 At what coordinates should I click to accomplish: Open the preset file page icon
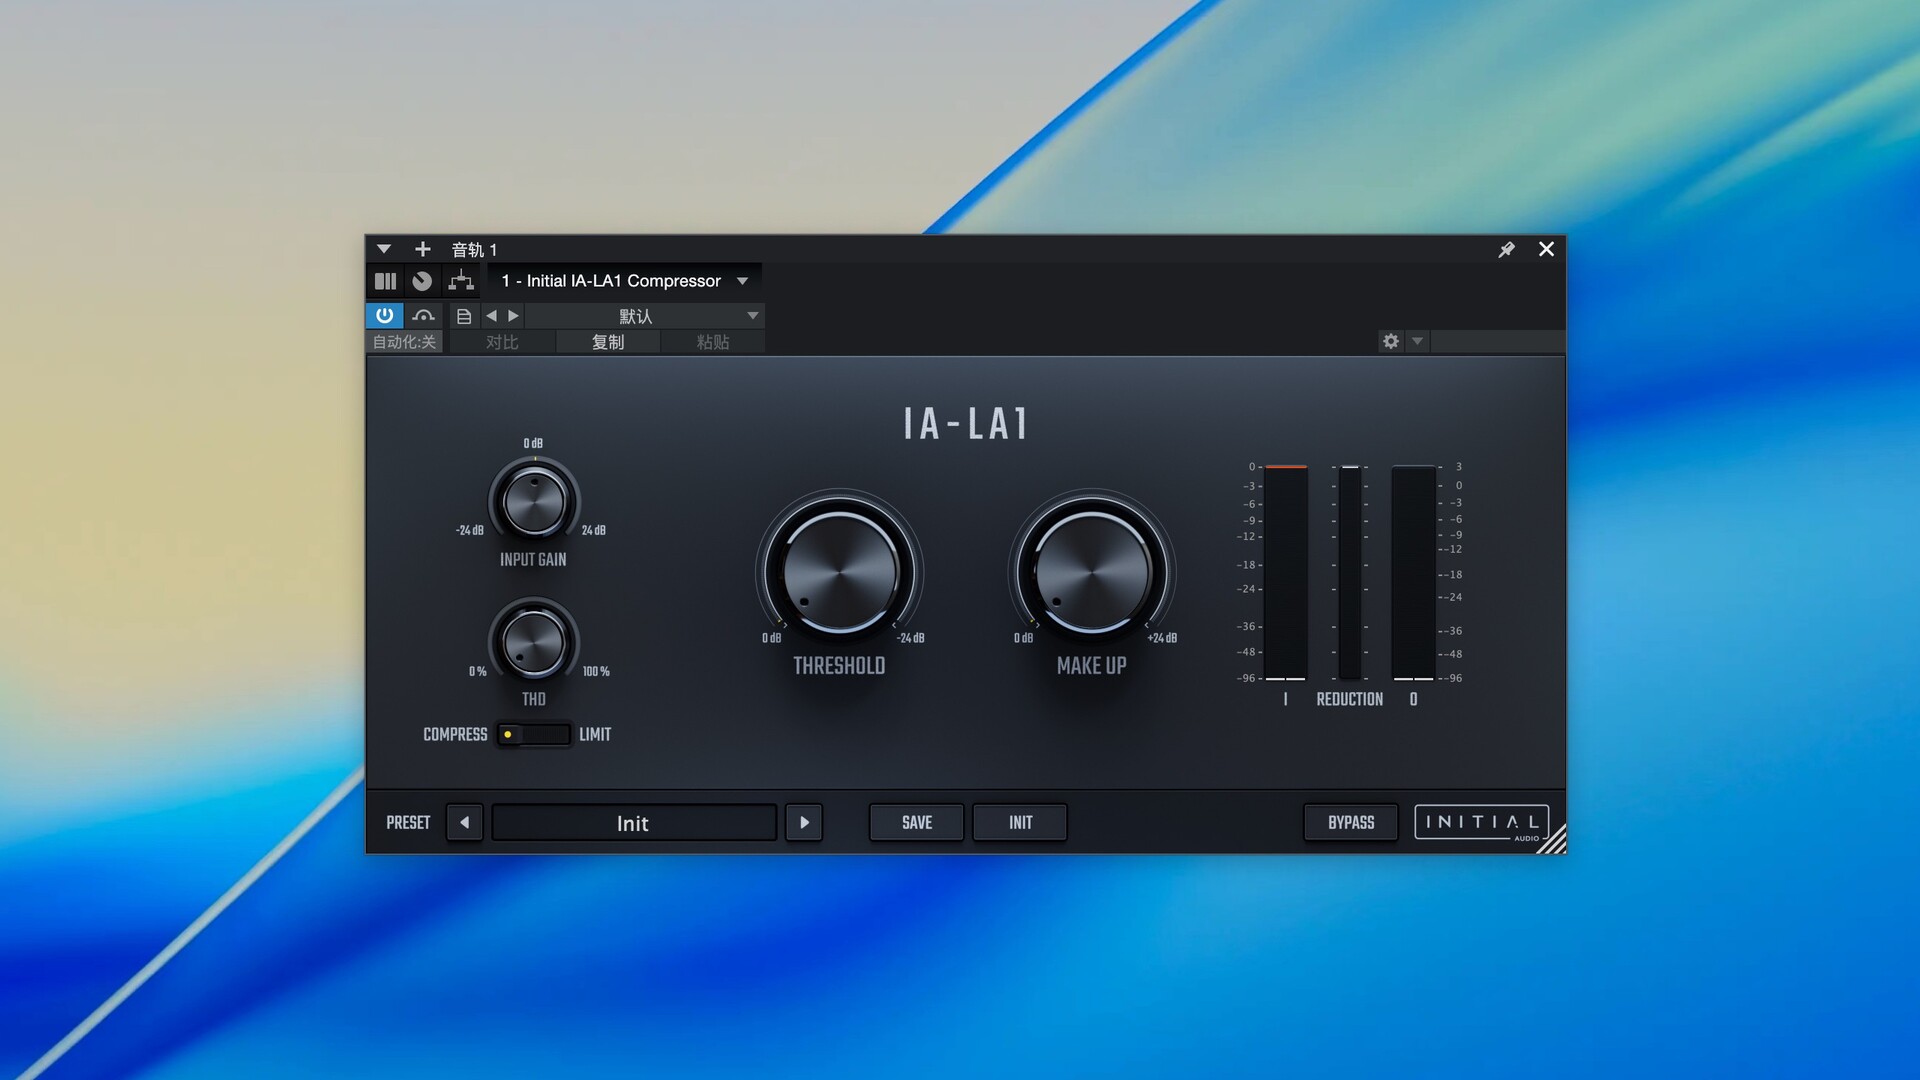tap(464, 316)
